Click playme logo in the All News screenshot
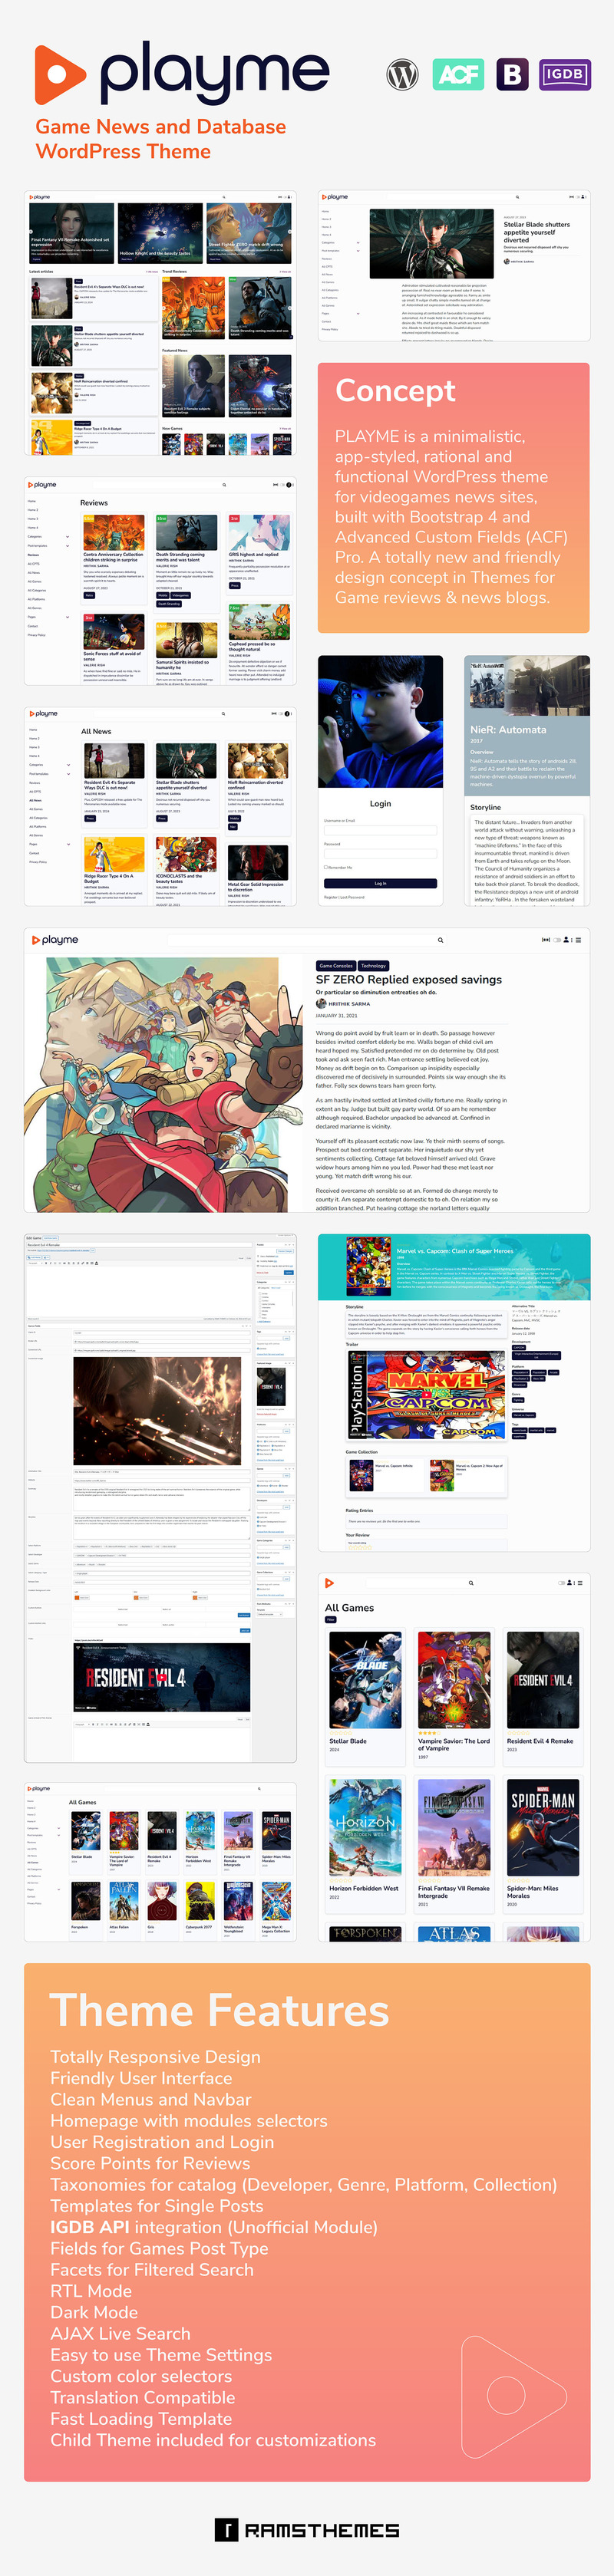614x2576 pixels. coord(44,714)
